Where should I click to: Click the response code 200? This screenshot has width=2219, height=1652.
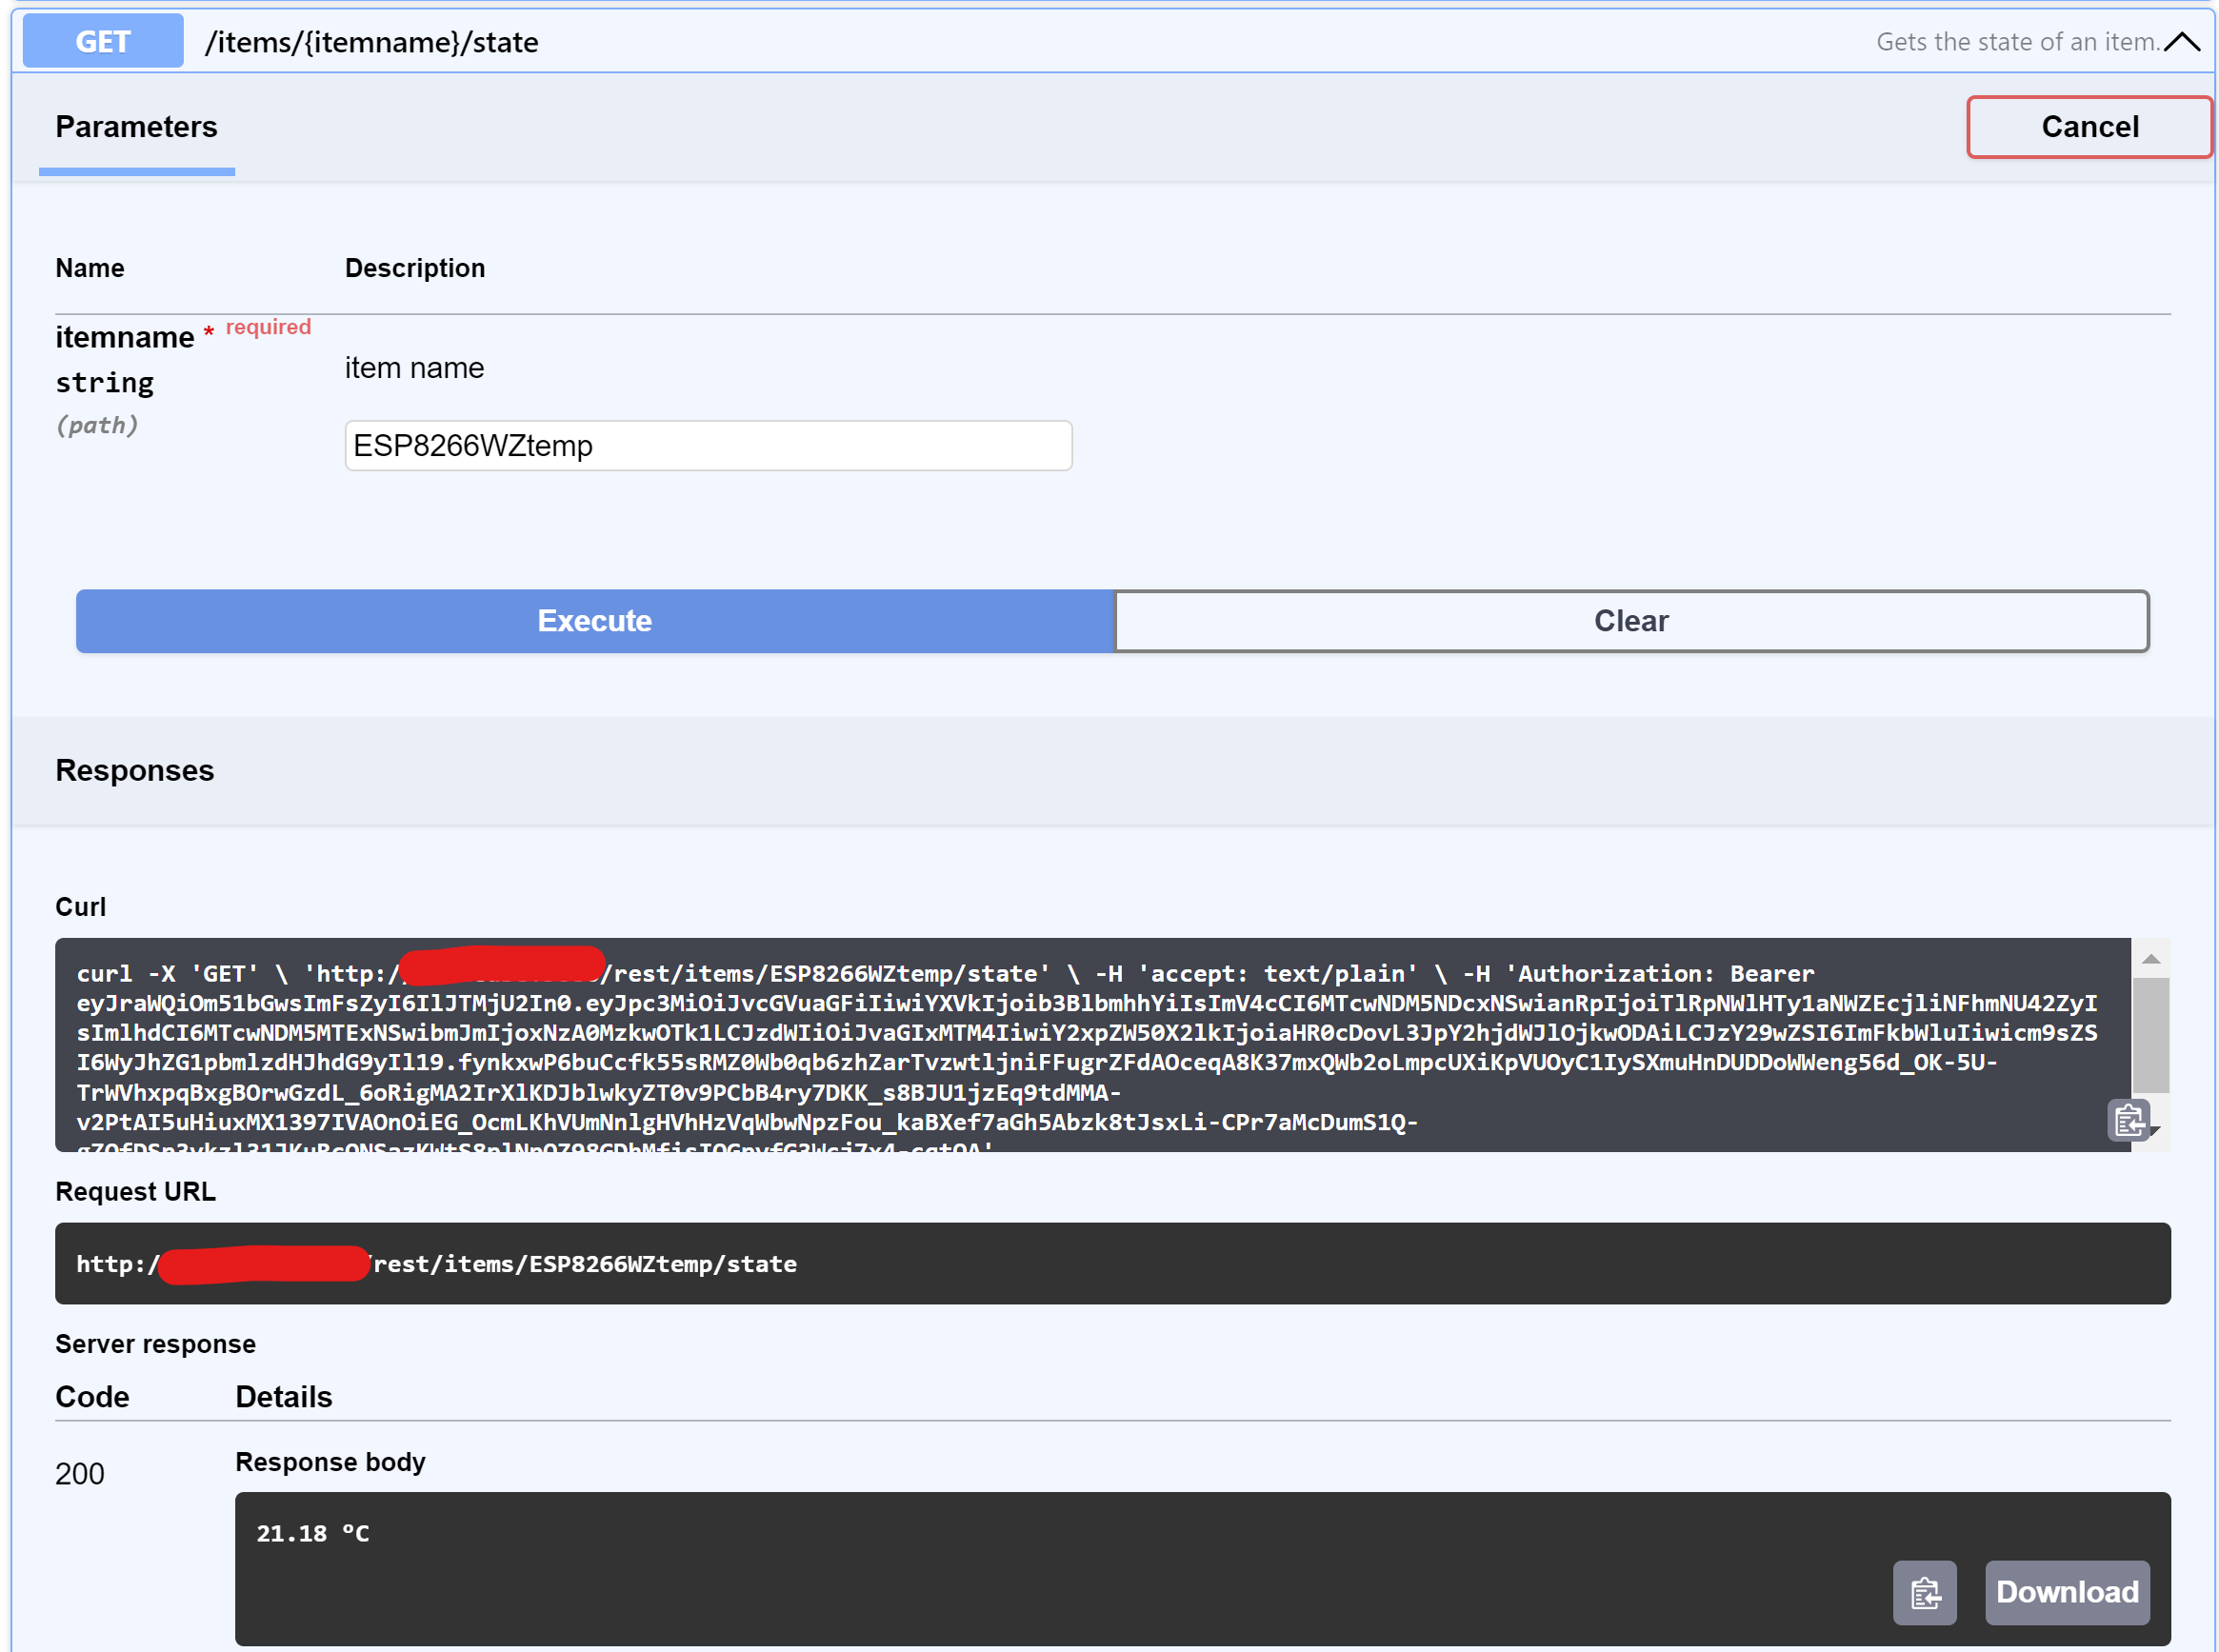click(x=79, y=1473)
